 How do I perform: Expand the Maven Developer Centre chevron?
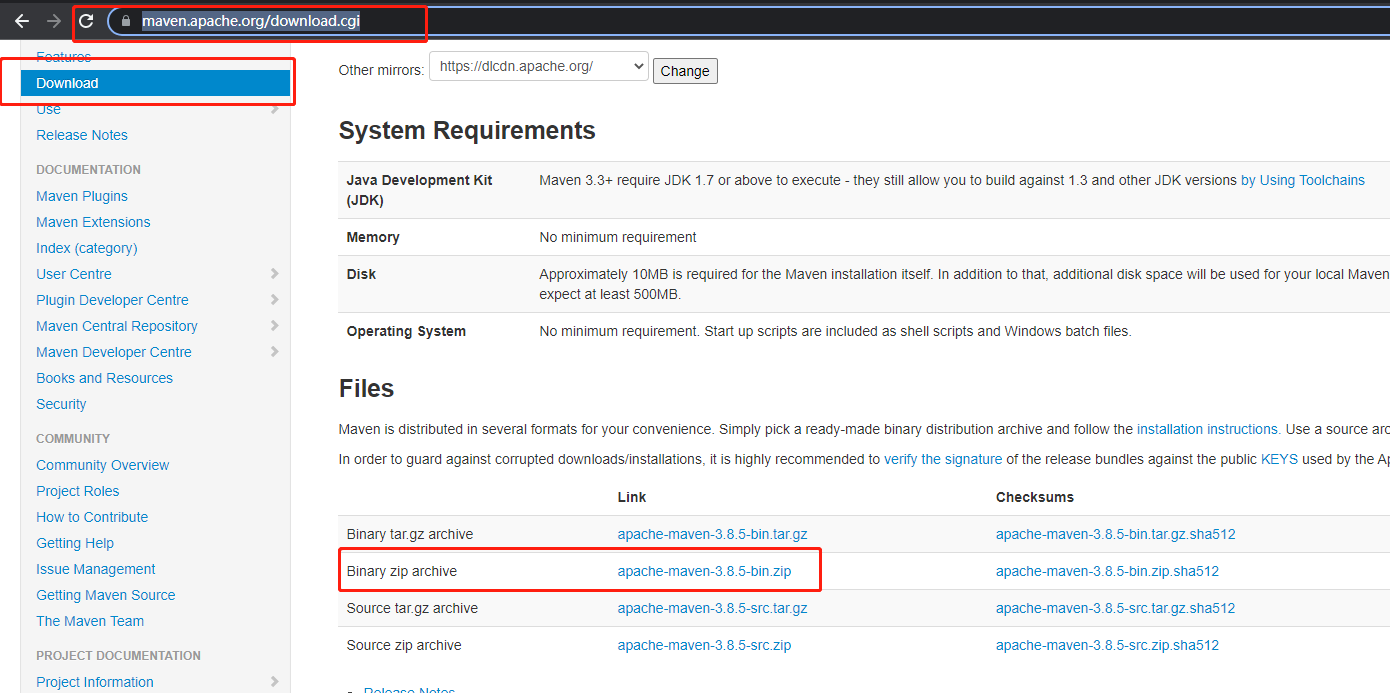point(274,351)
